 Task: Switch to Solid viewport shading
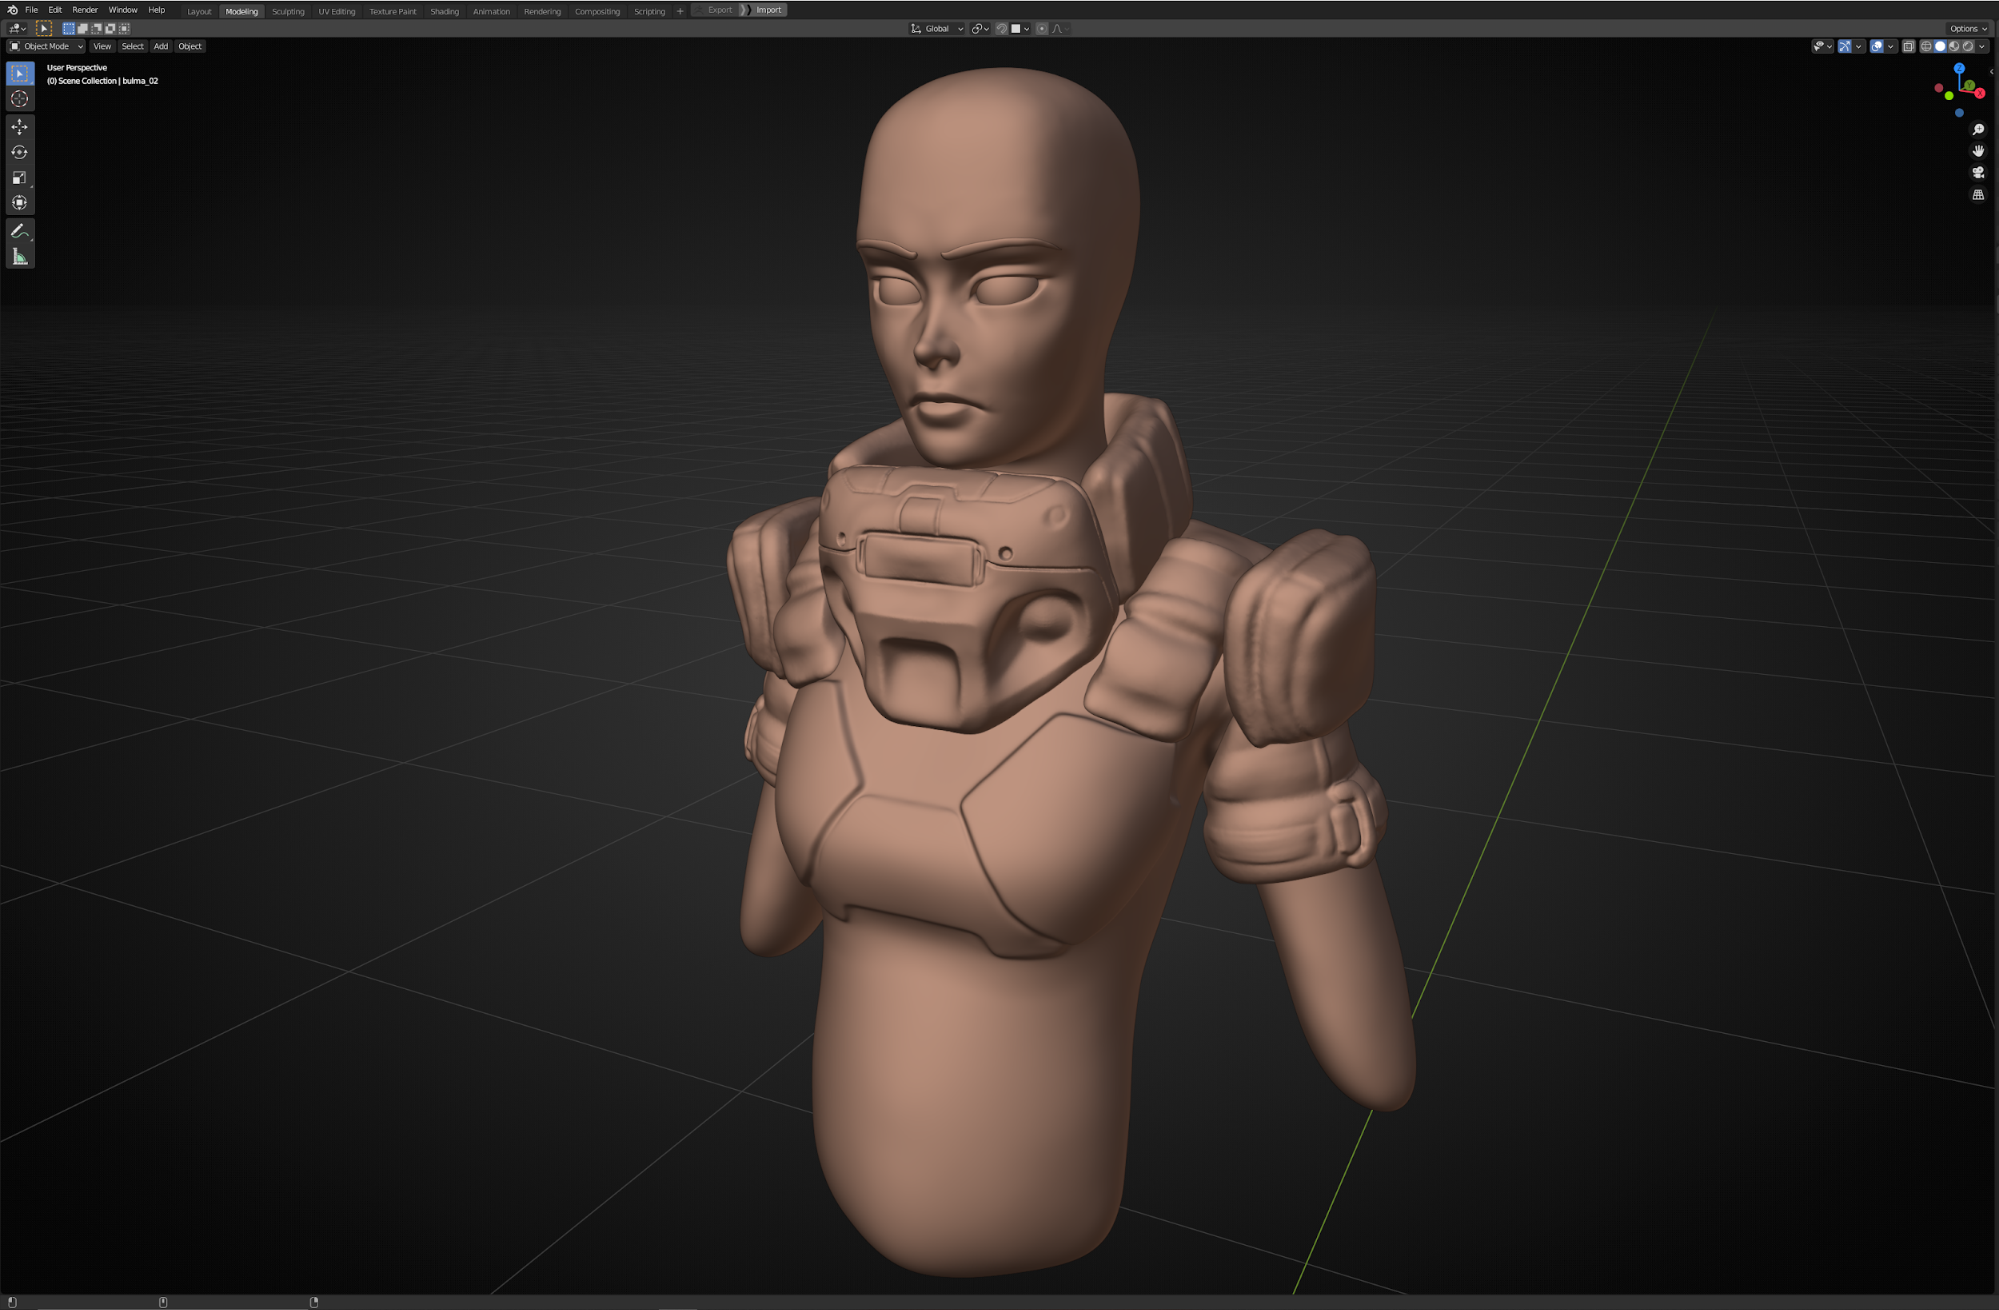click(1940, 46)
